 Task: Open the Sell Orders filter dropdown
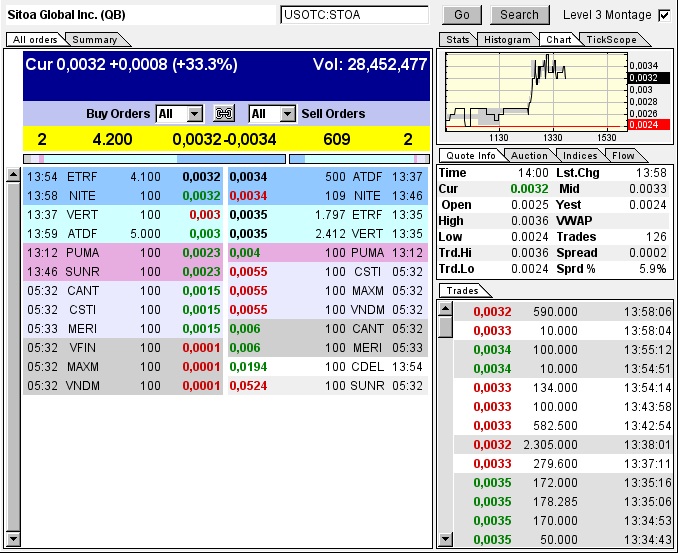click(x=286, y=114)
